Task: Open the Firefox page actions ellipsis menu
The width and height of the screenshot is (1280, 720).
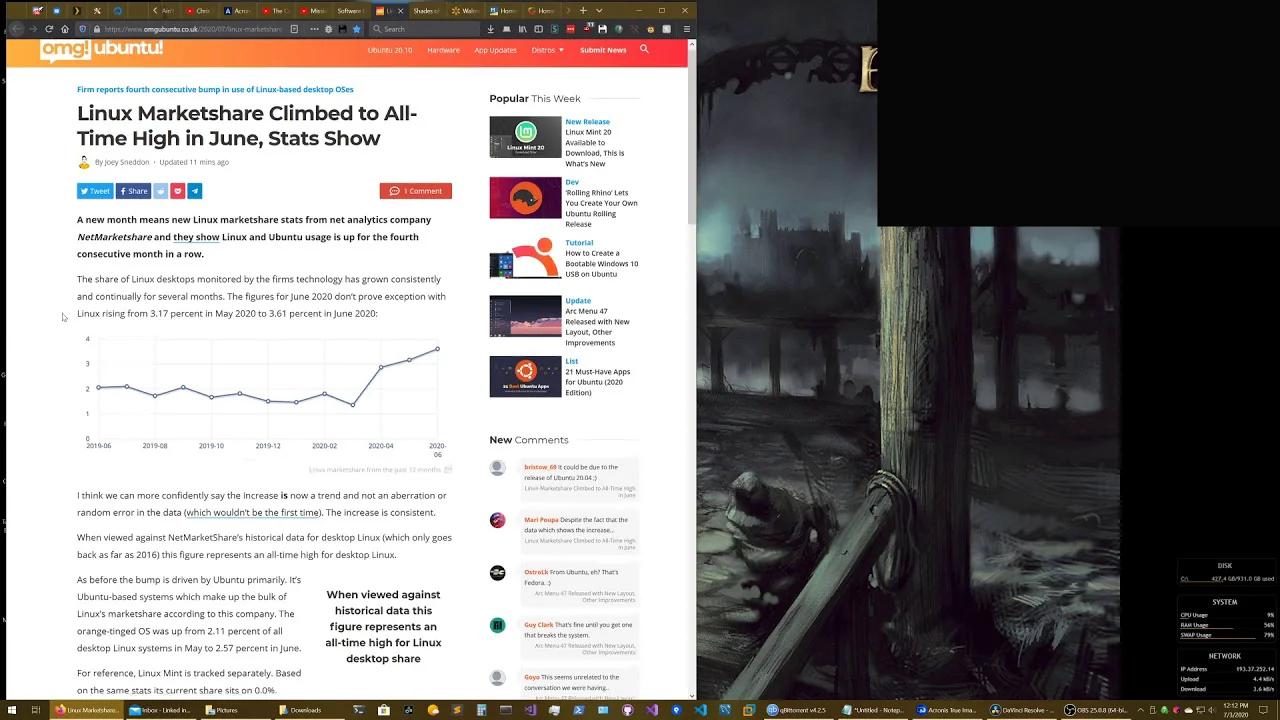Action: point(313,29)
